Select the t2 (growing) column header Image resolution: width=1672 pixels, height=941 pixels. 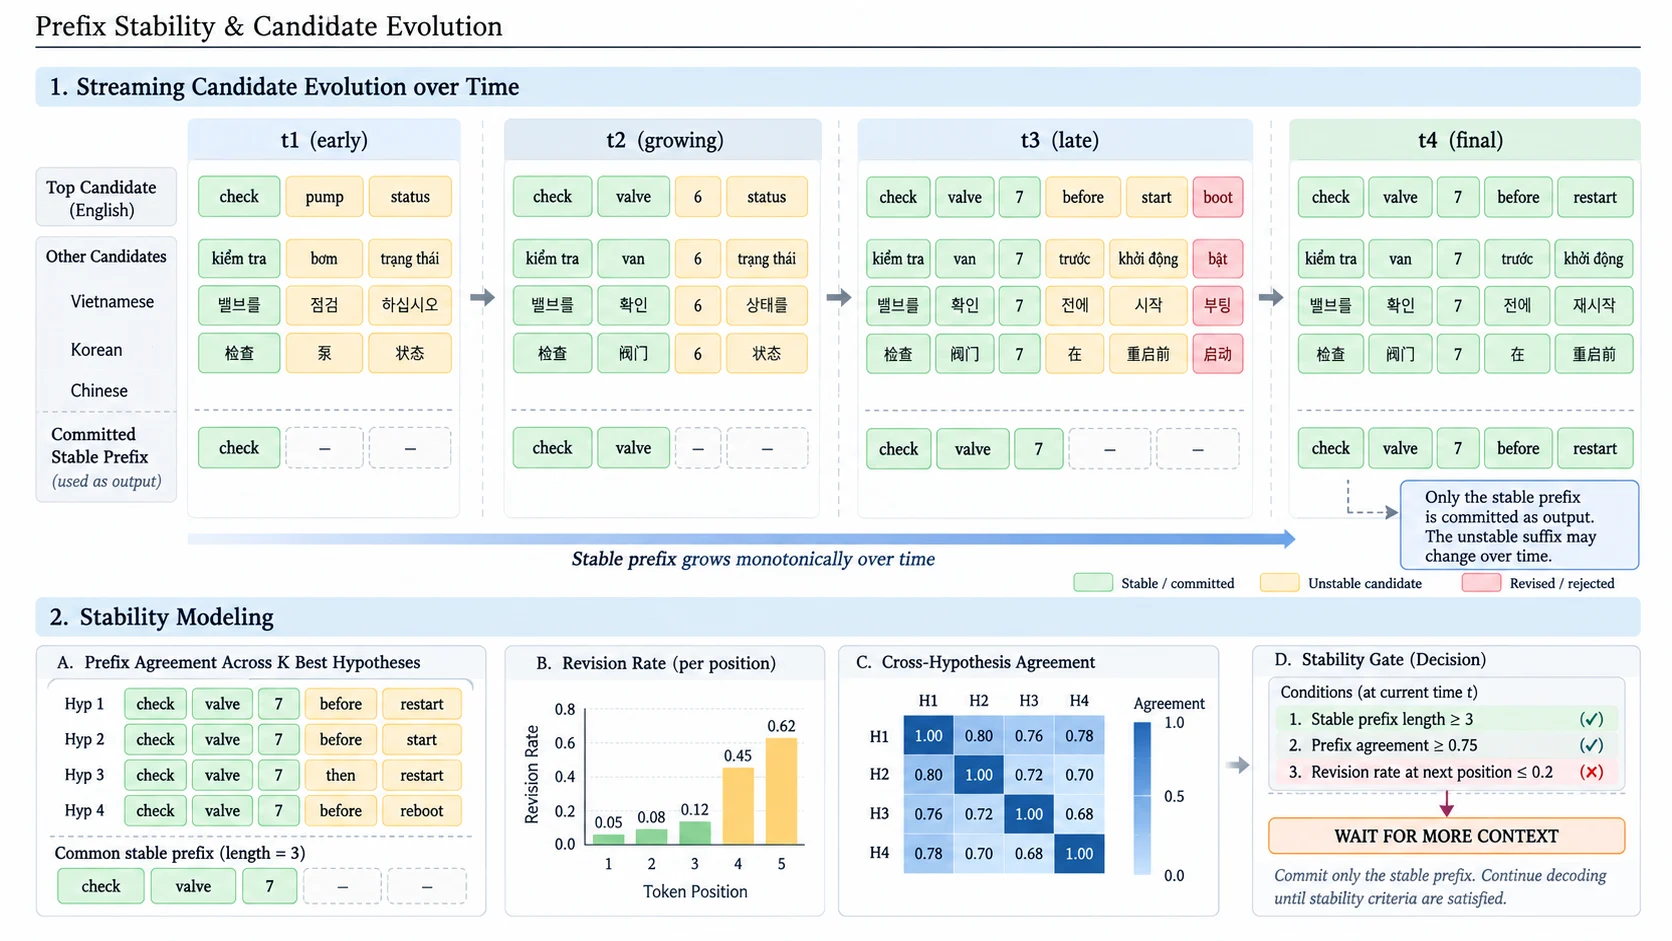[x=664, y=140]
